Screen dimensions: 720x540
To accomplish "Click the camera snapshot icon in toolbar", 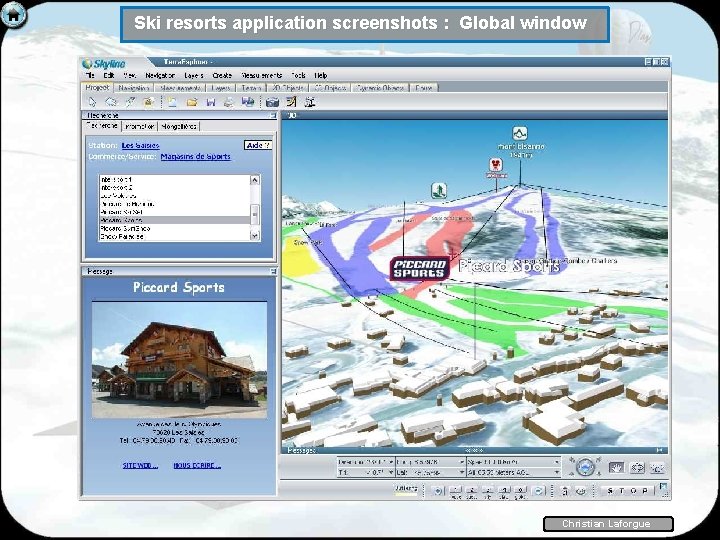I will tap(272, 102).
